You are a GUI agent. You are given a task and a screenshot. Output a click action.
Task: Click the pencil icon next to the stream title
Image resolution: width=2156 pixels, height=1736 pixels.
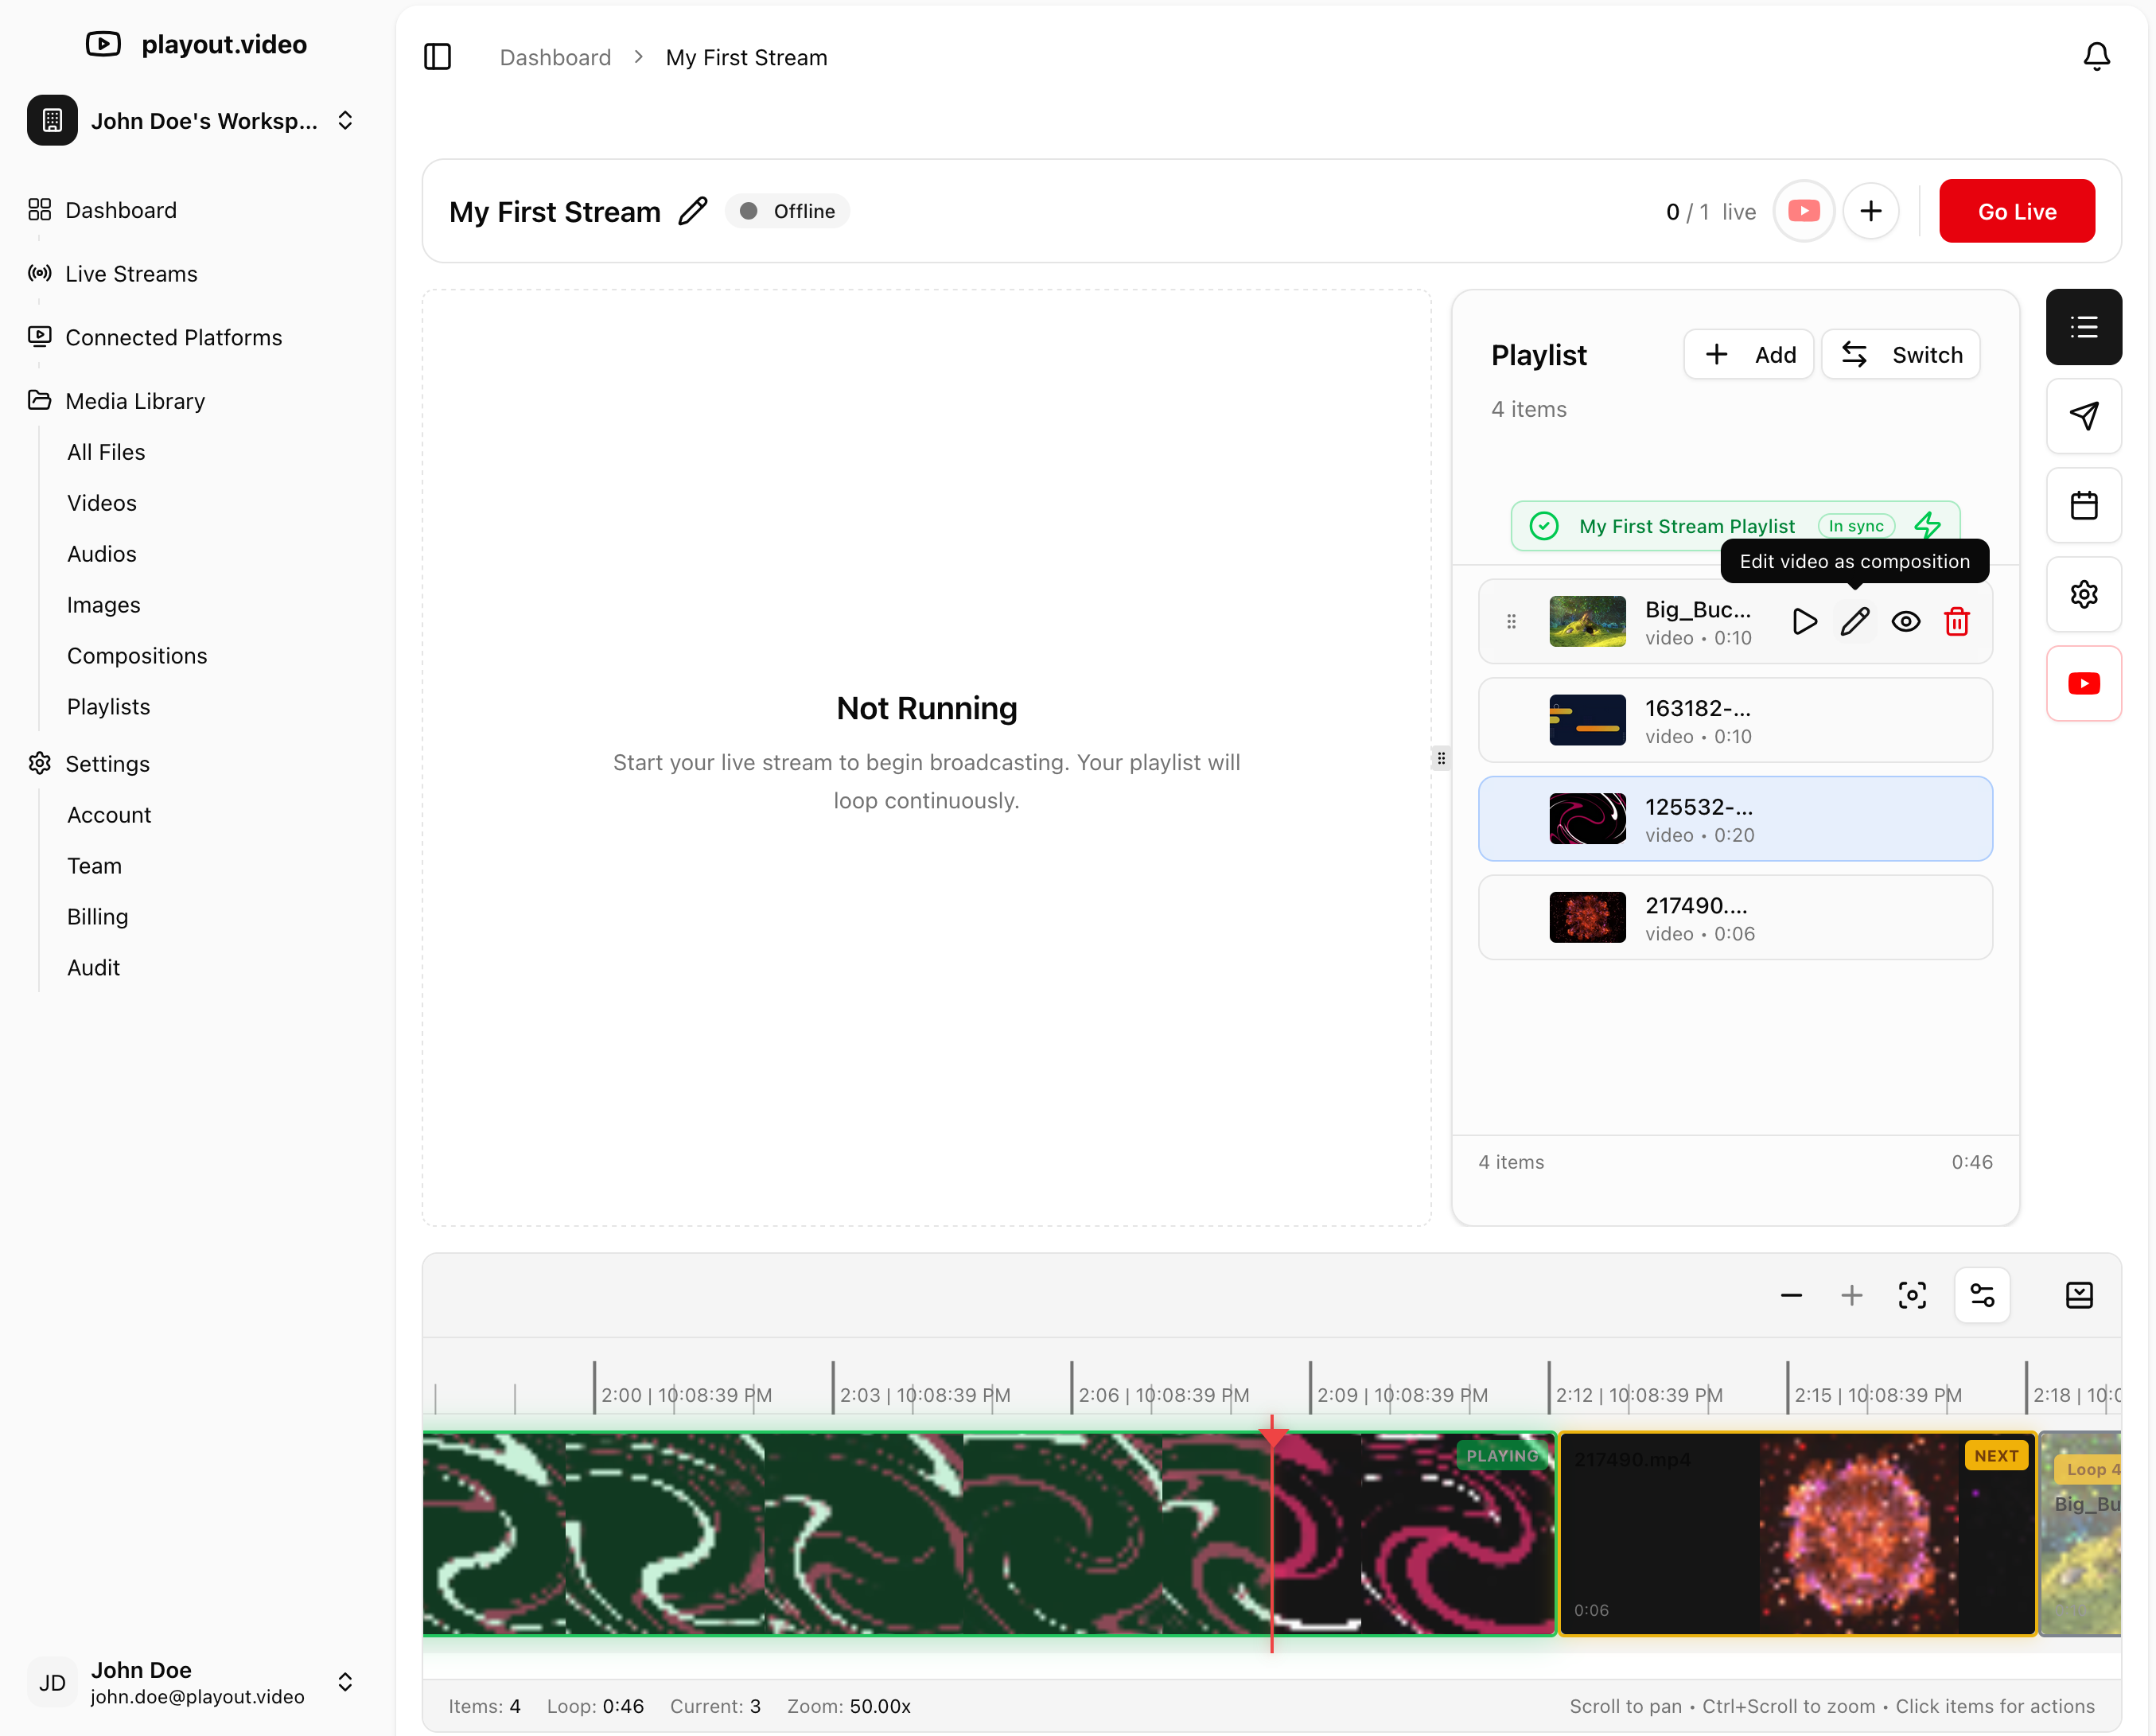point(692,211)
